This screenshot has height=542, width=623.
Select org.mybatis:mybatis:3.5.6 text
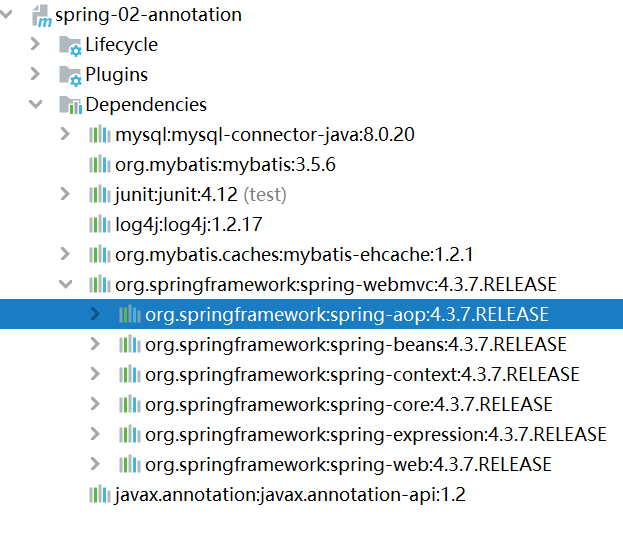(225, 165)
